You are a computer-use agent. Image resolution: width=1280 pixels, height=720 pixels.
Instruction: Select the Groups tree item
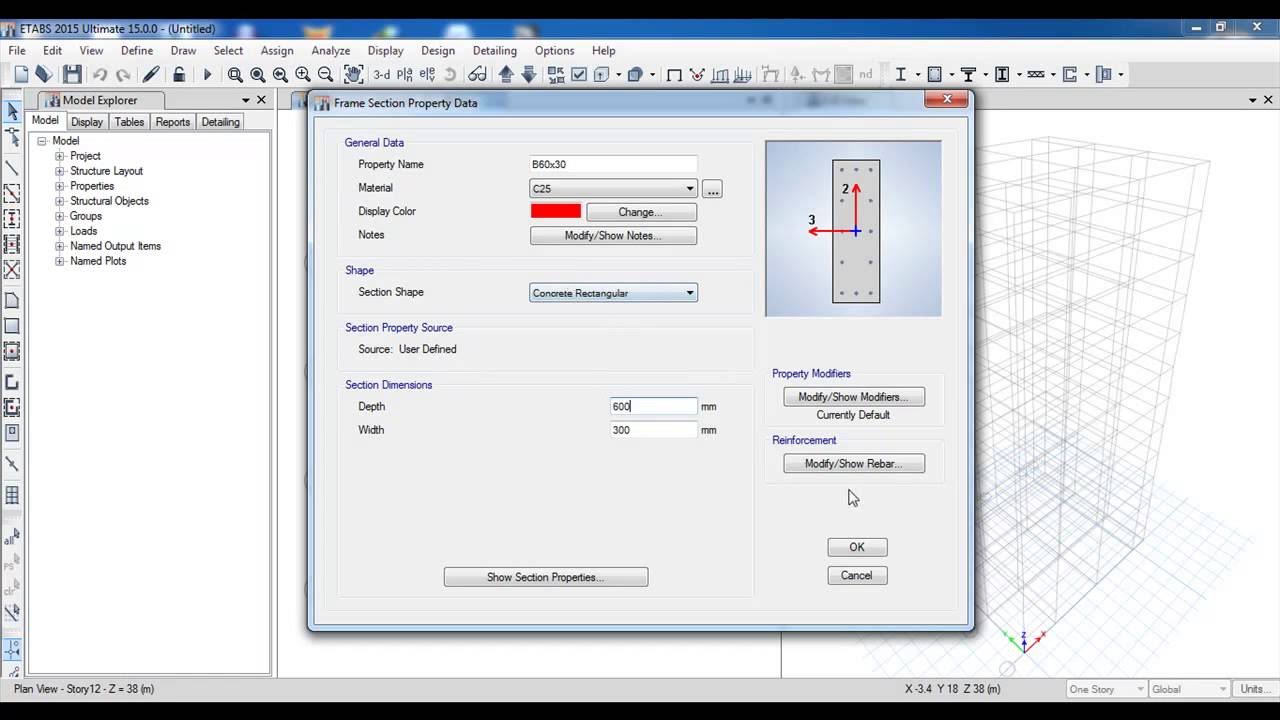[86, 216]
